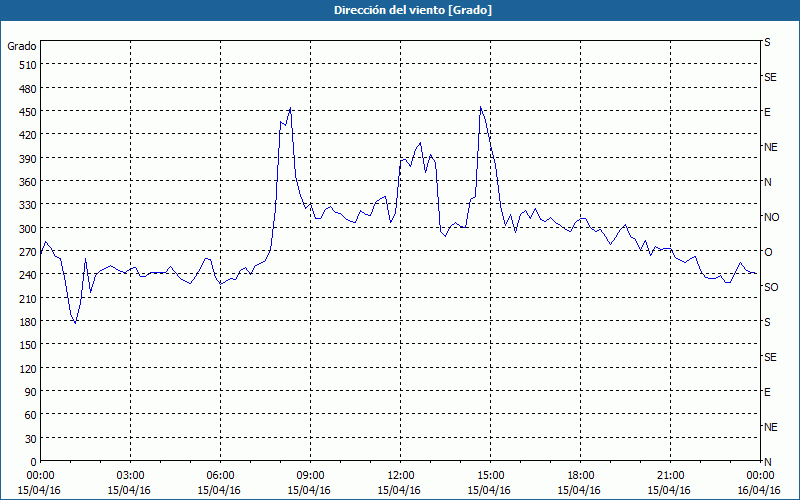Click the 00:00 time label dated 15/04/16
This screenshot has height=500, width=800.
[40, 476]
